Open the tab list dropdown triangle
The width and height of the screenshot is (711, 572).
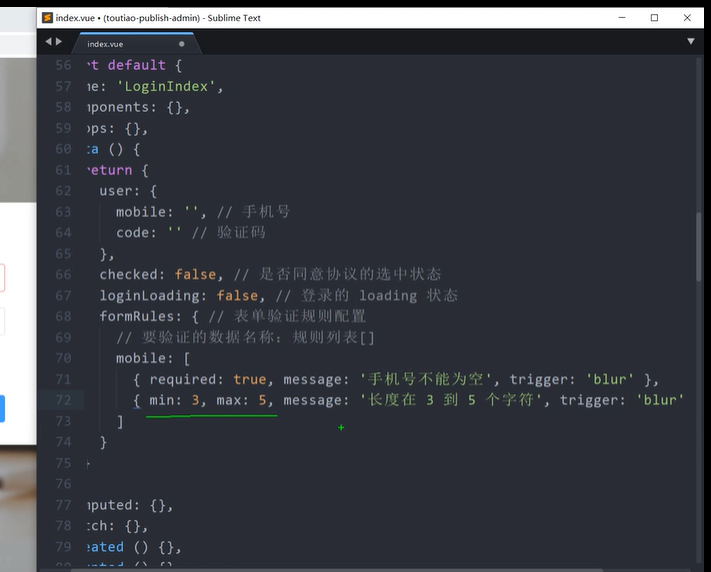click(691, 41)
